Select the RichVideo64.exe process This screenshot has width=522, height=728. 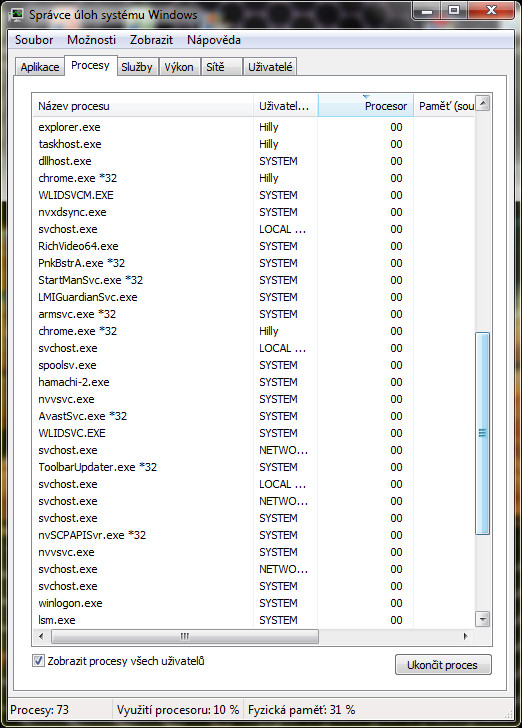[254, 246]
